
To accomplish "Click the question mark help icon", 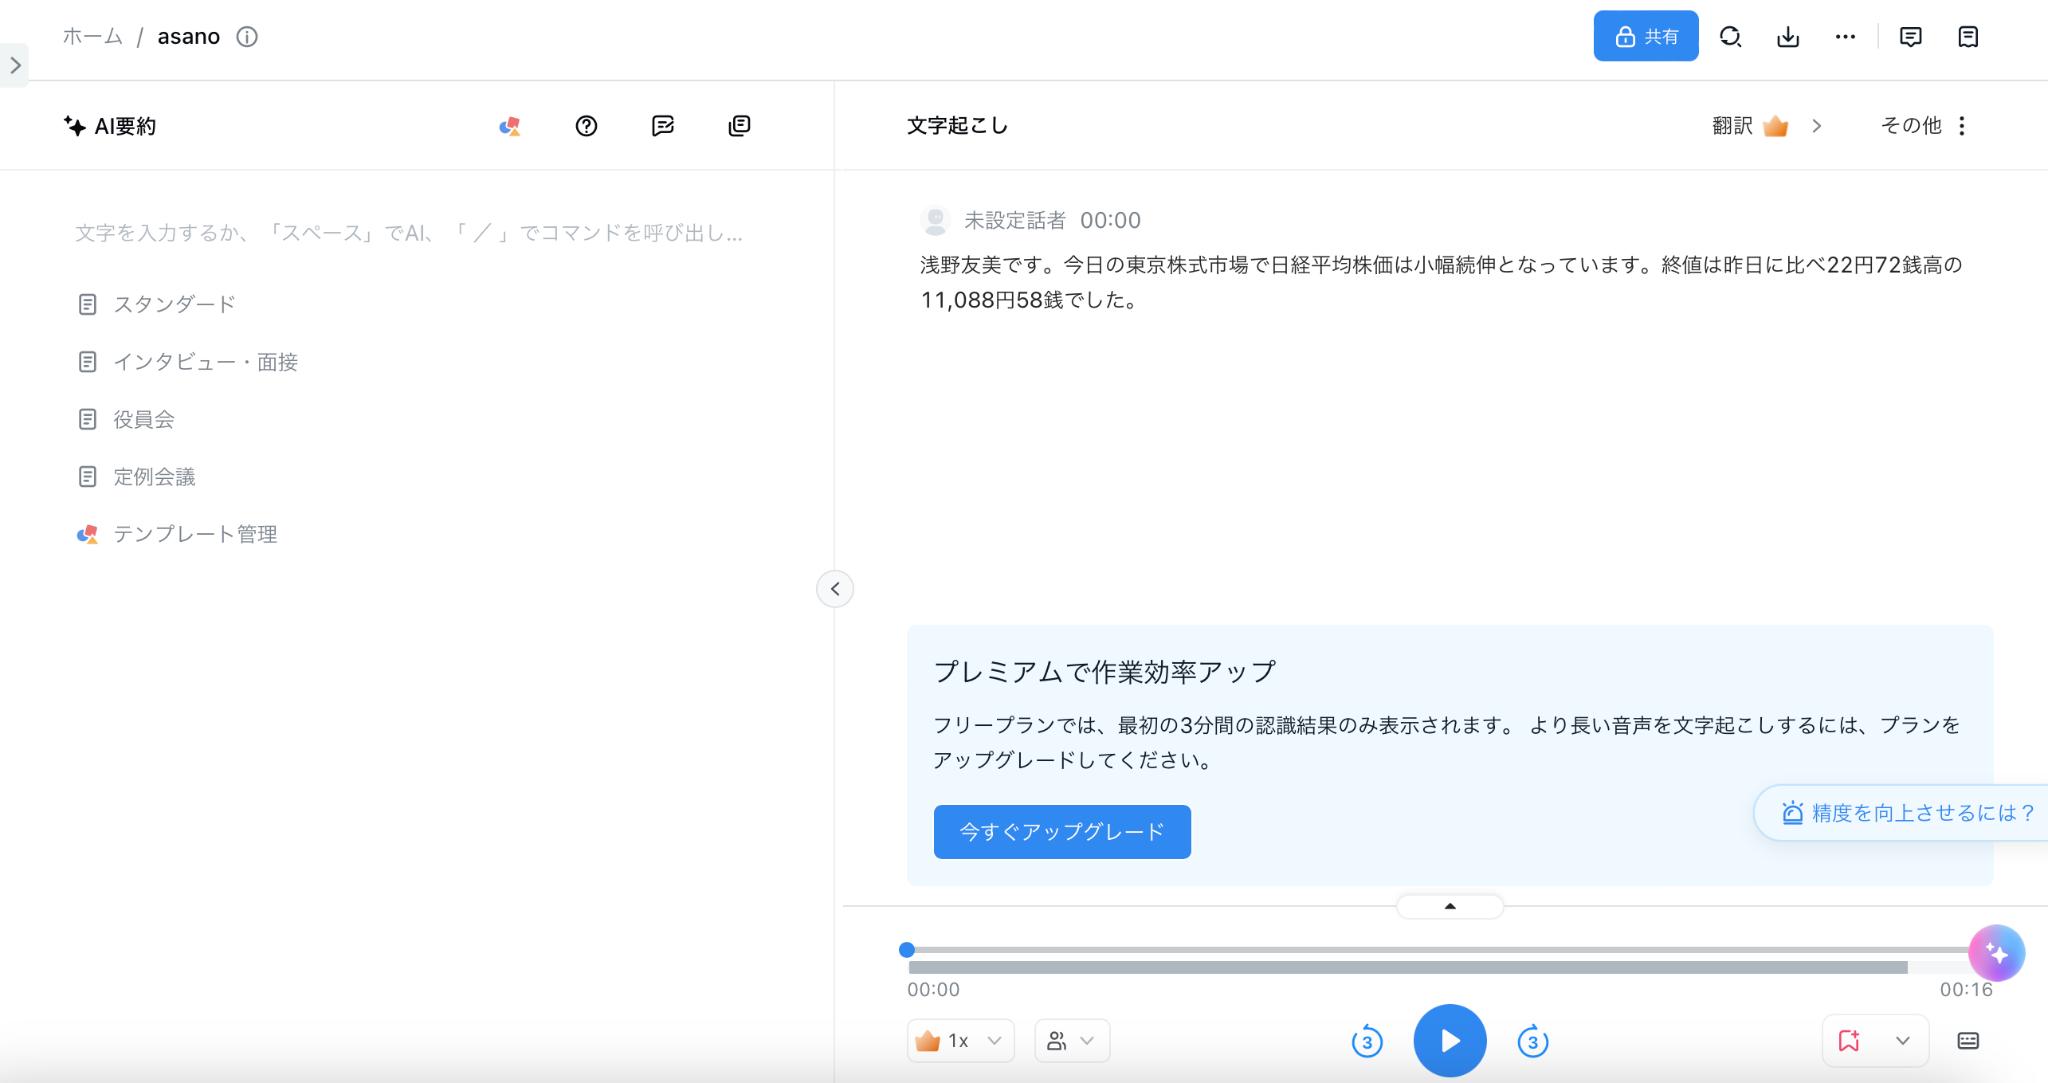I will point(586,126).
